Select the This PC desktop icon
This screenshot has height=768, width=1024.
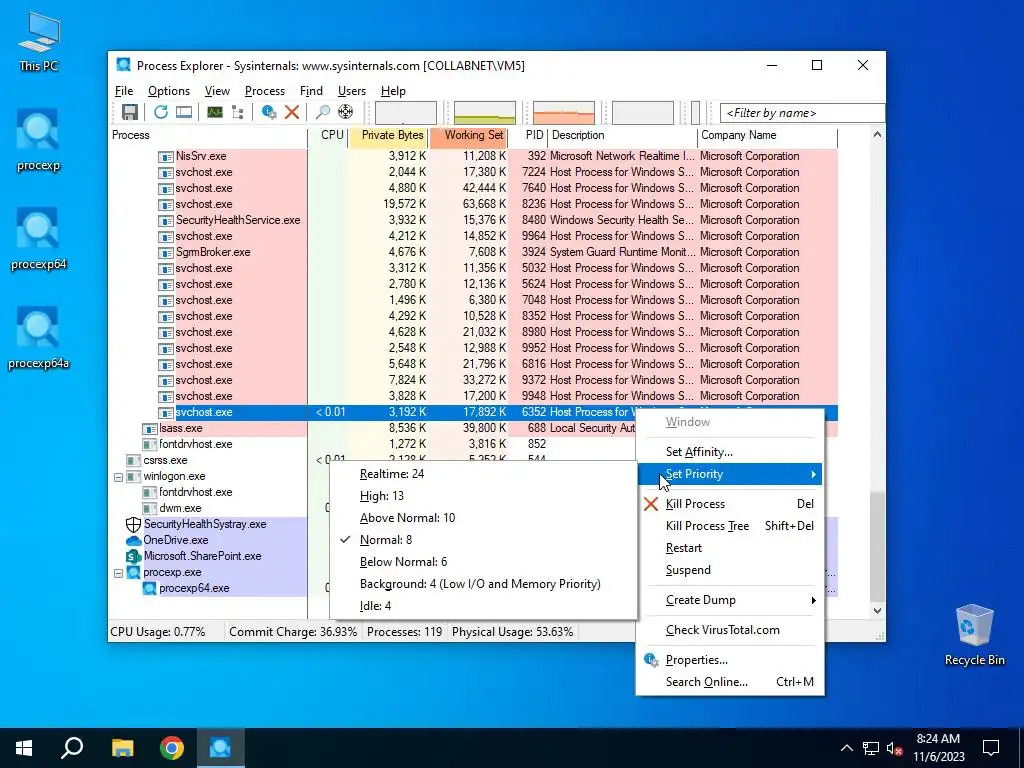tap(38, 42)
